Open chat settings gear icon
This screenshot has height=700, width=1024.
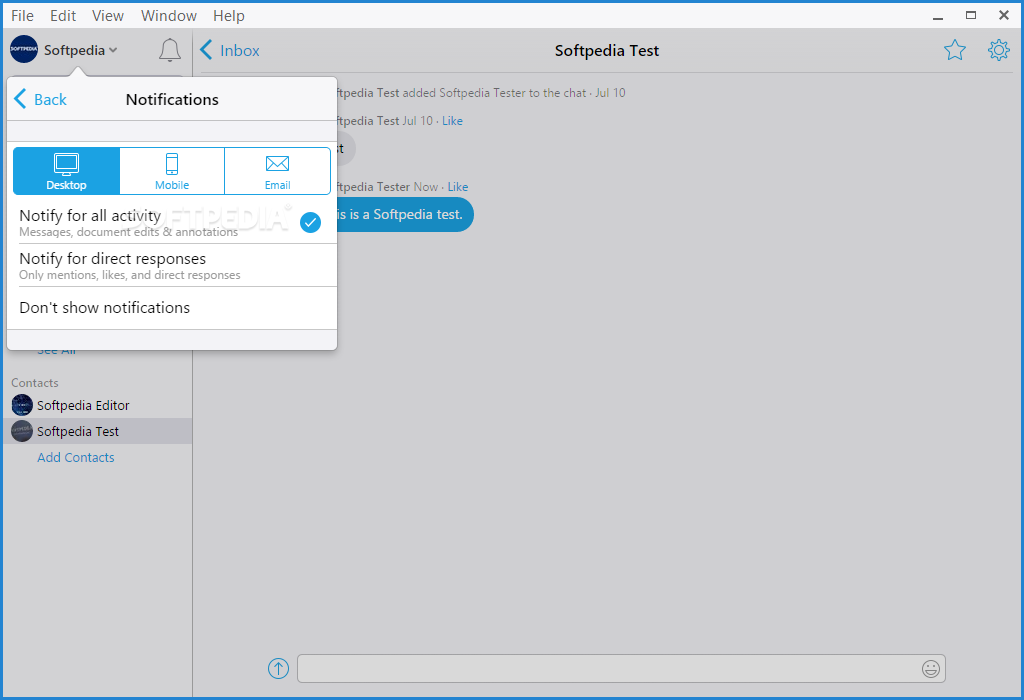coord(999,50)
